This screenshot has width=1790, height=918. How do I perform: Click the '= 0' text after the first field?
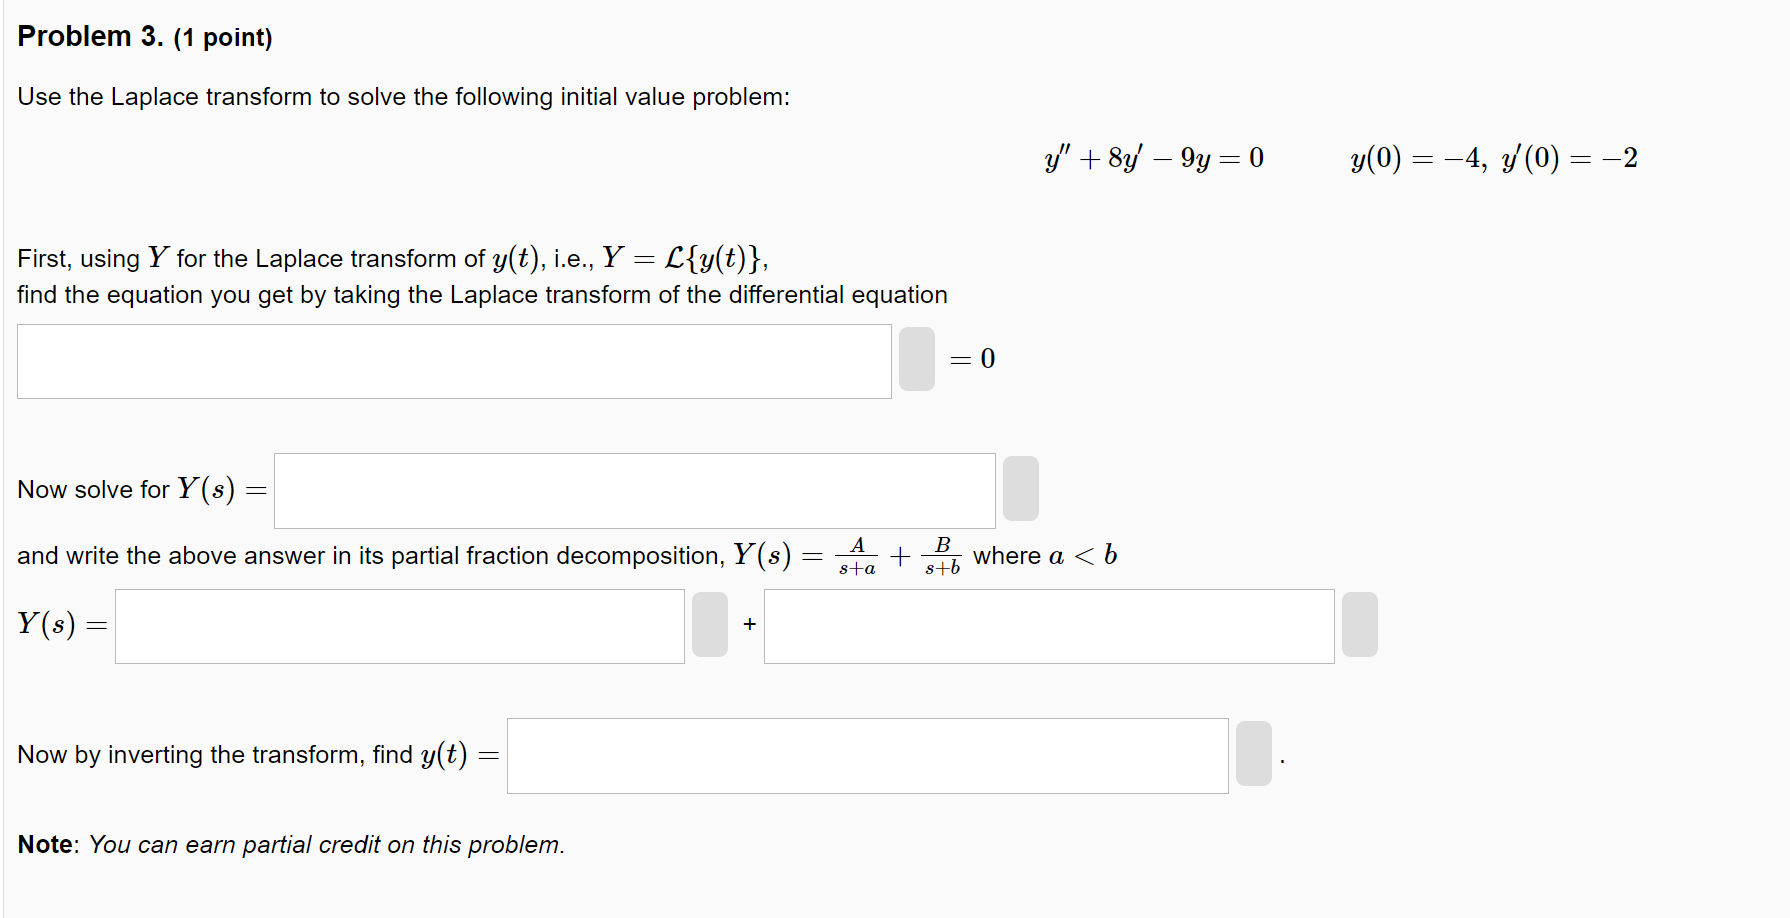(972, 359)
